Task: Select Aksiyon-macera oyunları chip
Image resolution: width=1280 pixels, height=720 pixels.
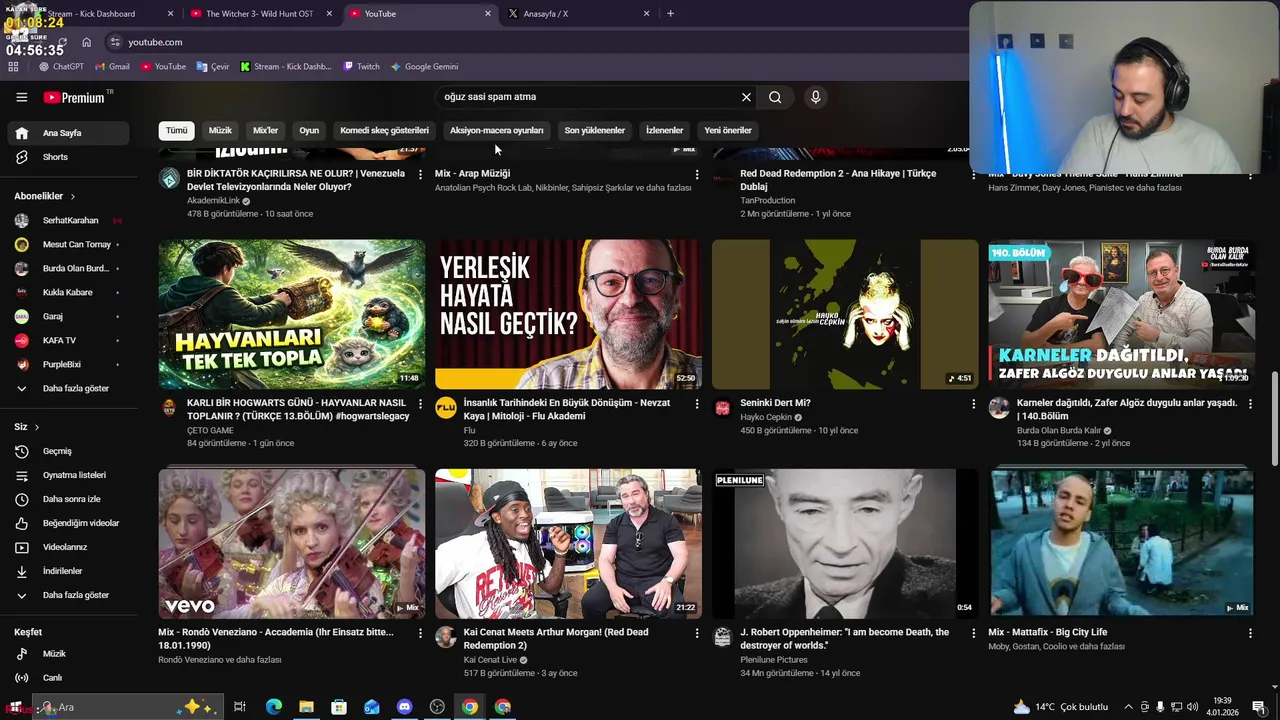Action: tap(497, 130)
